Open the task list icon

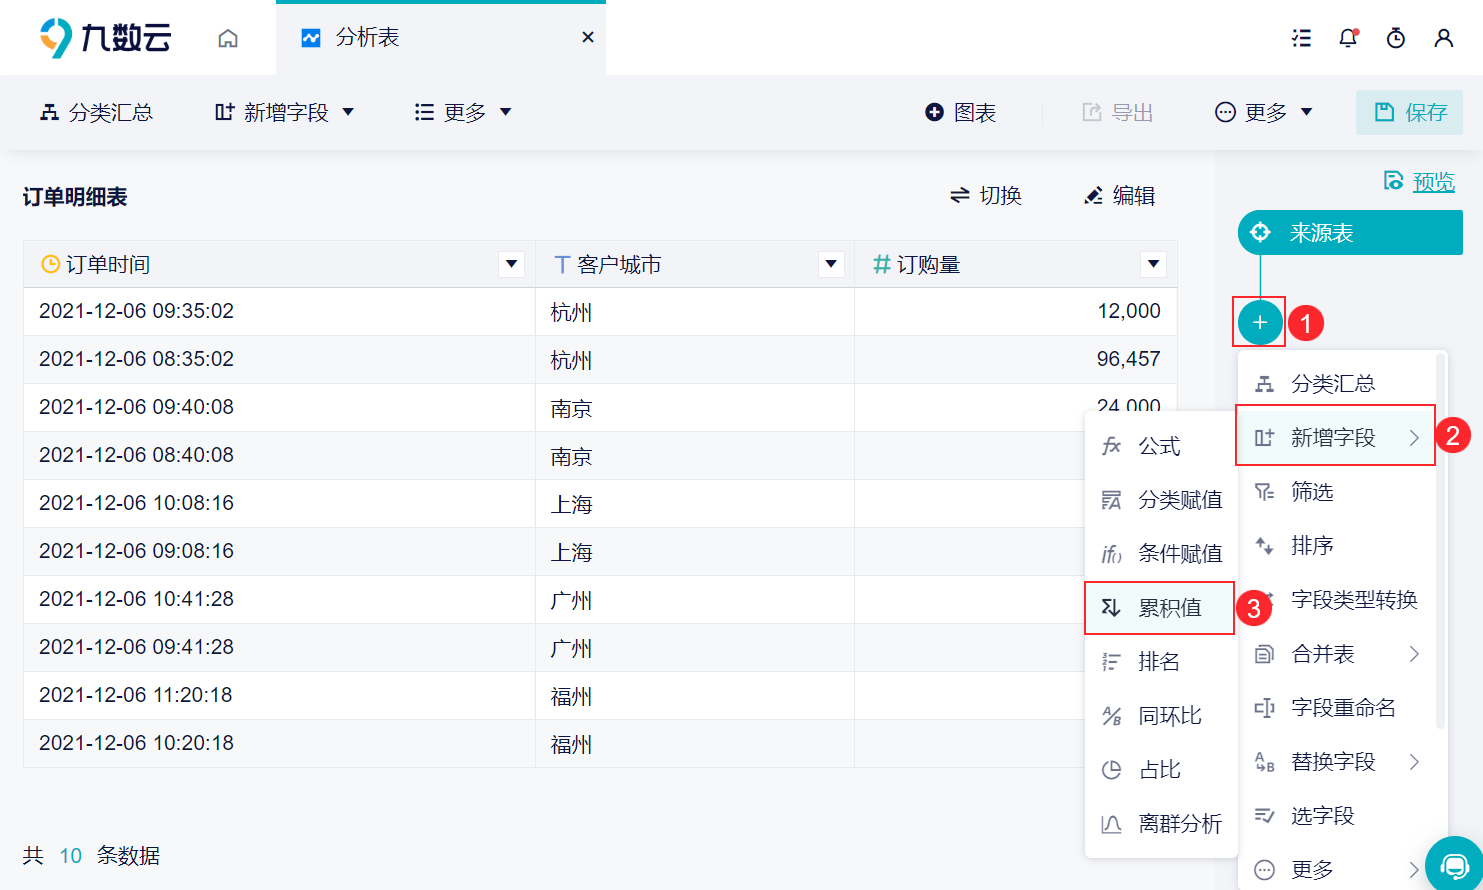[x=1301, y=38]
